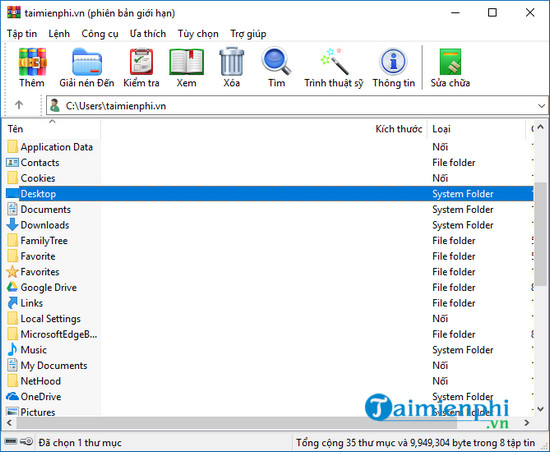Click the OneDrive cloud icon

tap(12, 397)
